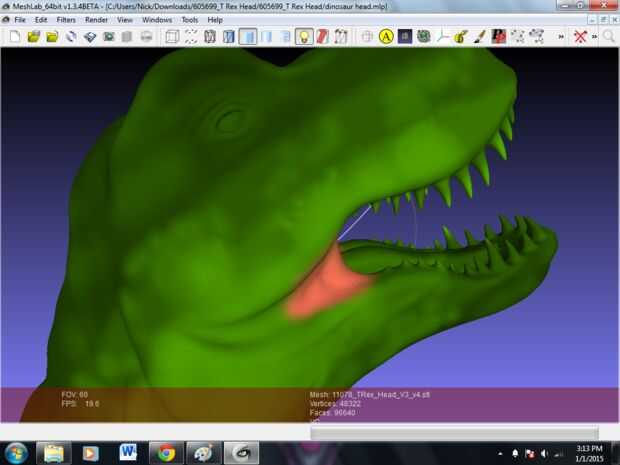Select the axis manipulator tool icon
The height and width of the screenshot is (465, 620).
pos(442,37)
